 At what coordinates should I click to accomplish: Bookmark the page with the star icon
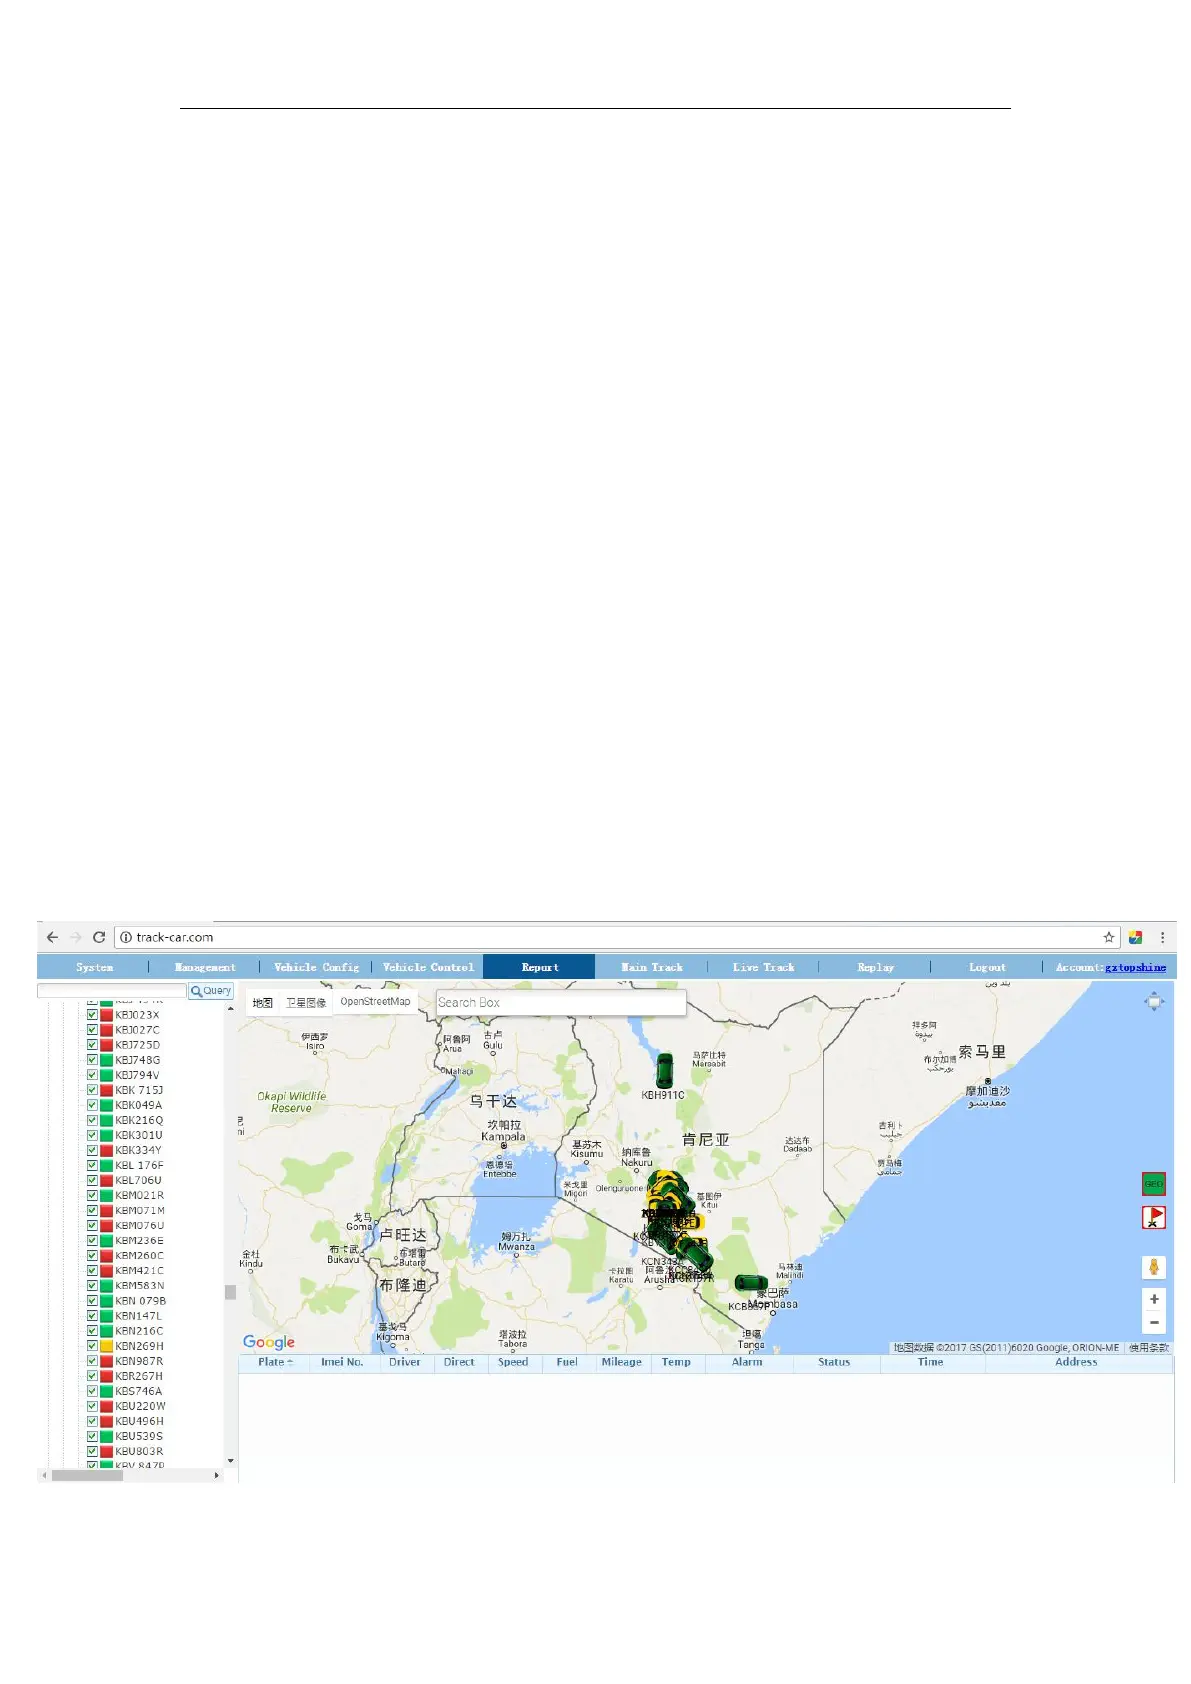[x=1108, y=937]
